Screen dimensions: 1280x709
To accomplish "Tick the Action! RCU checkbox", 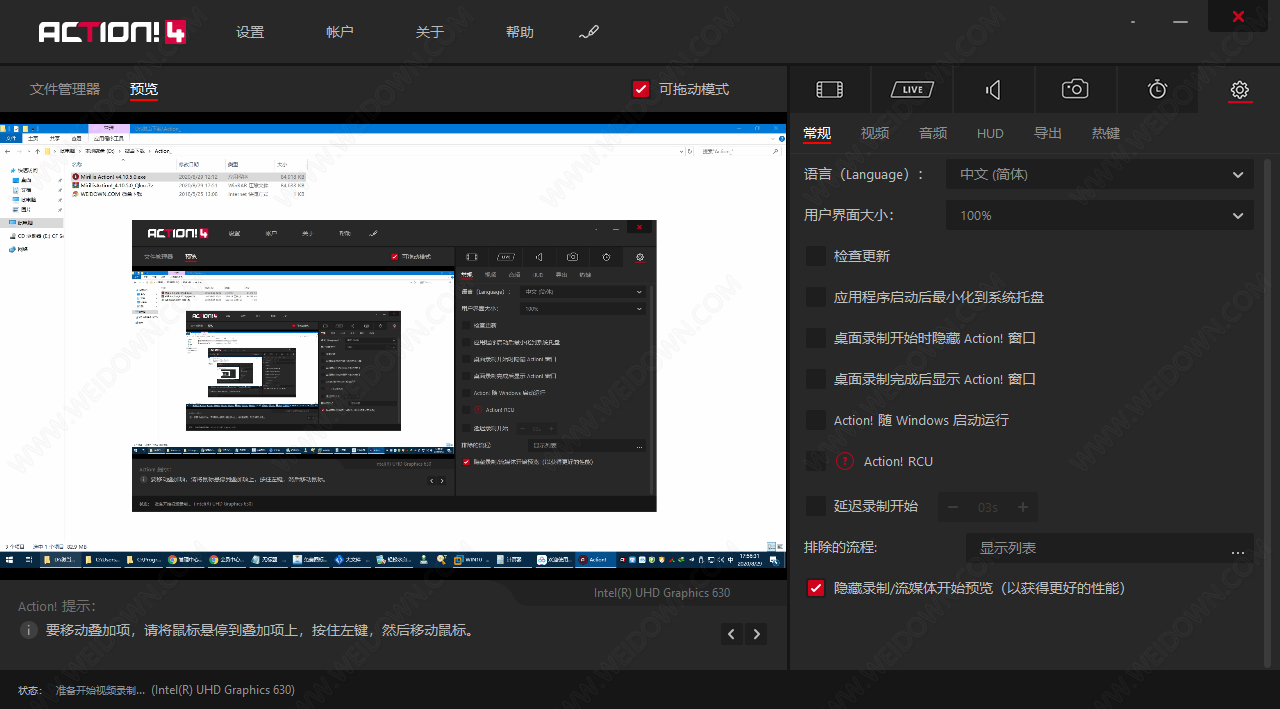I will (x=816, y=461).
